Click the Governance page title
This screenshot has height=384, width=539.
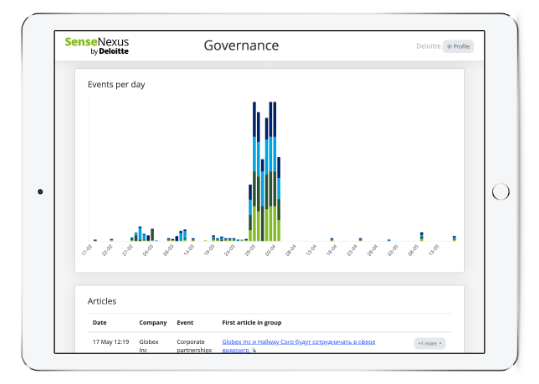pyautogui.click(x=241, y=45)
